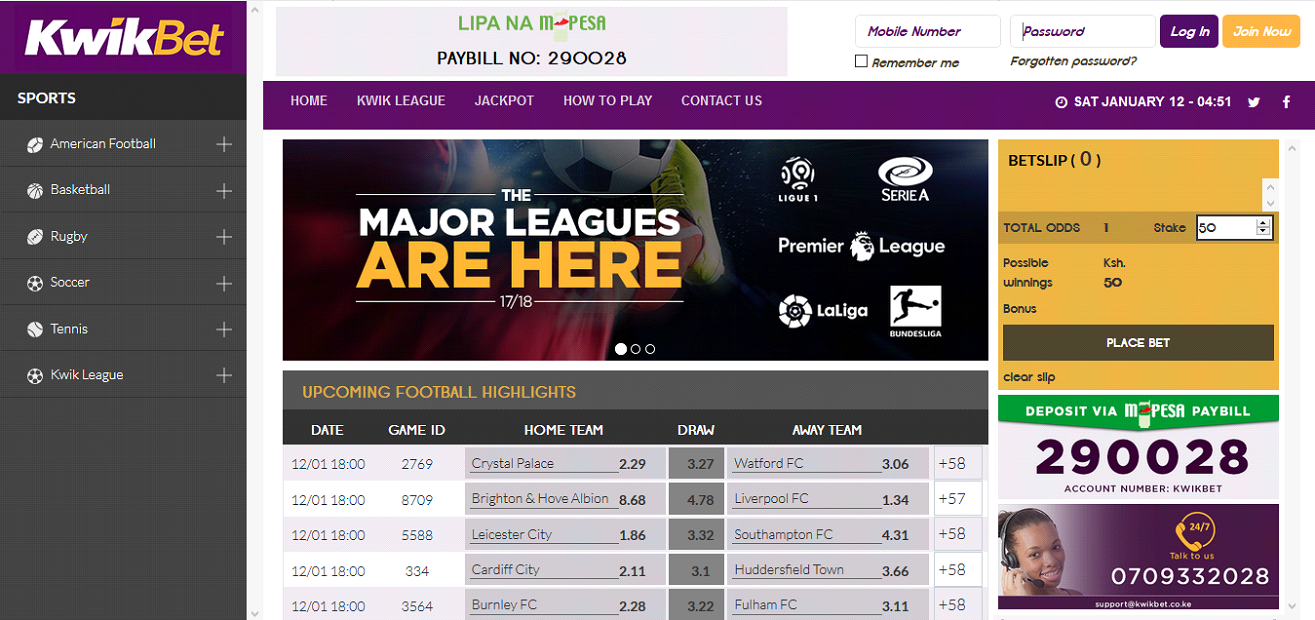Show +58 more markets for Crystal Palace
Screen dimensions: 1315x620
click(957, 463)
